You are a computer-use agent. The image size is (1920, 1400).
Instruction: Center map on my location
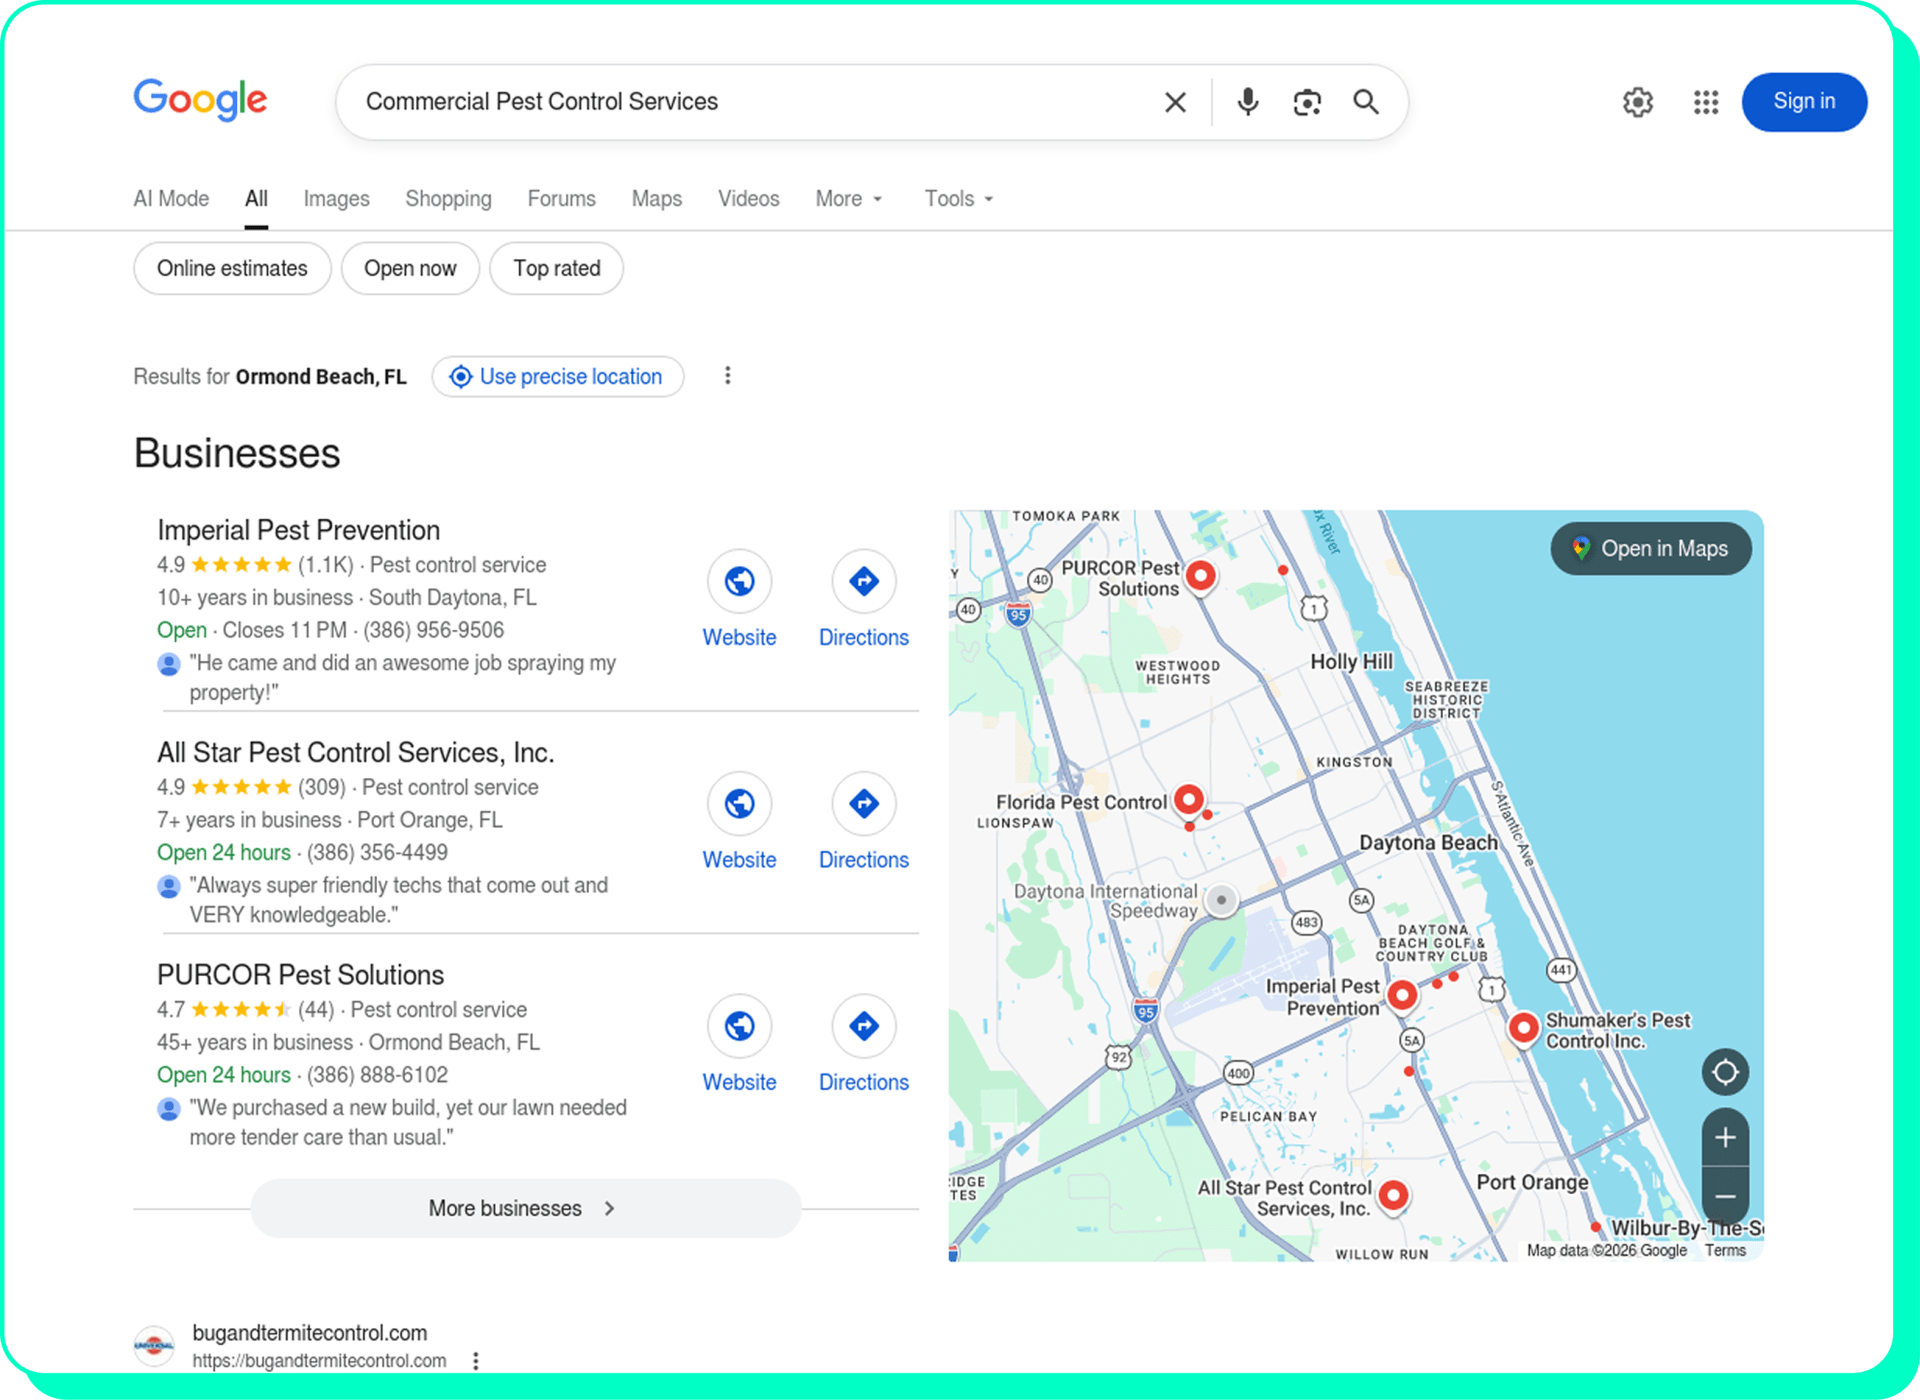pyautogui.click(x=1725, y=1073)
